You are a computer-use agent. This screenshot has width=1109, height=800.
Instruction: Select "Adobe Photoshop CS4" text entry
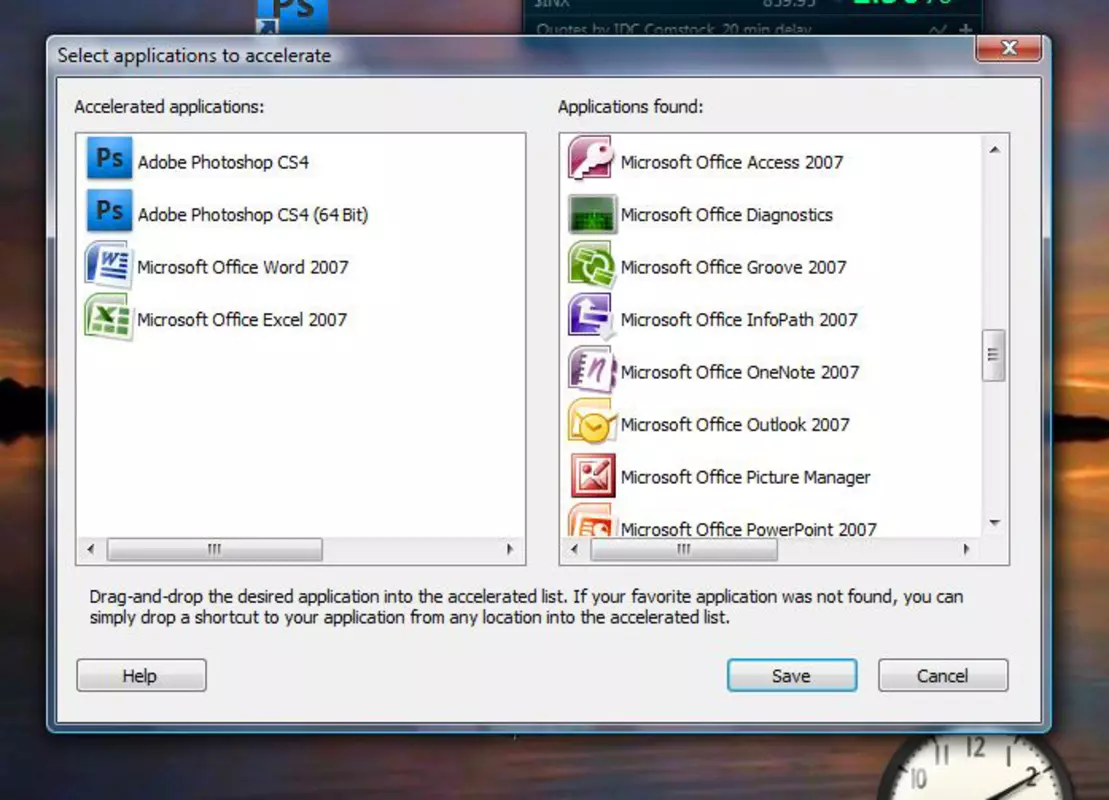[223, 162]
